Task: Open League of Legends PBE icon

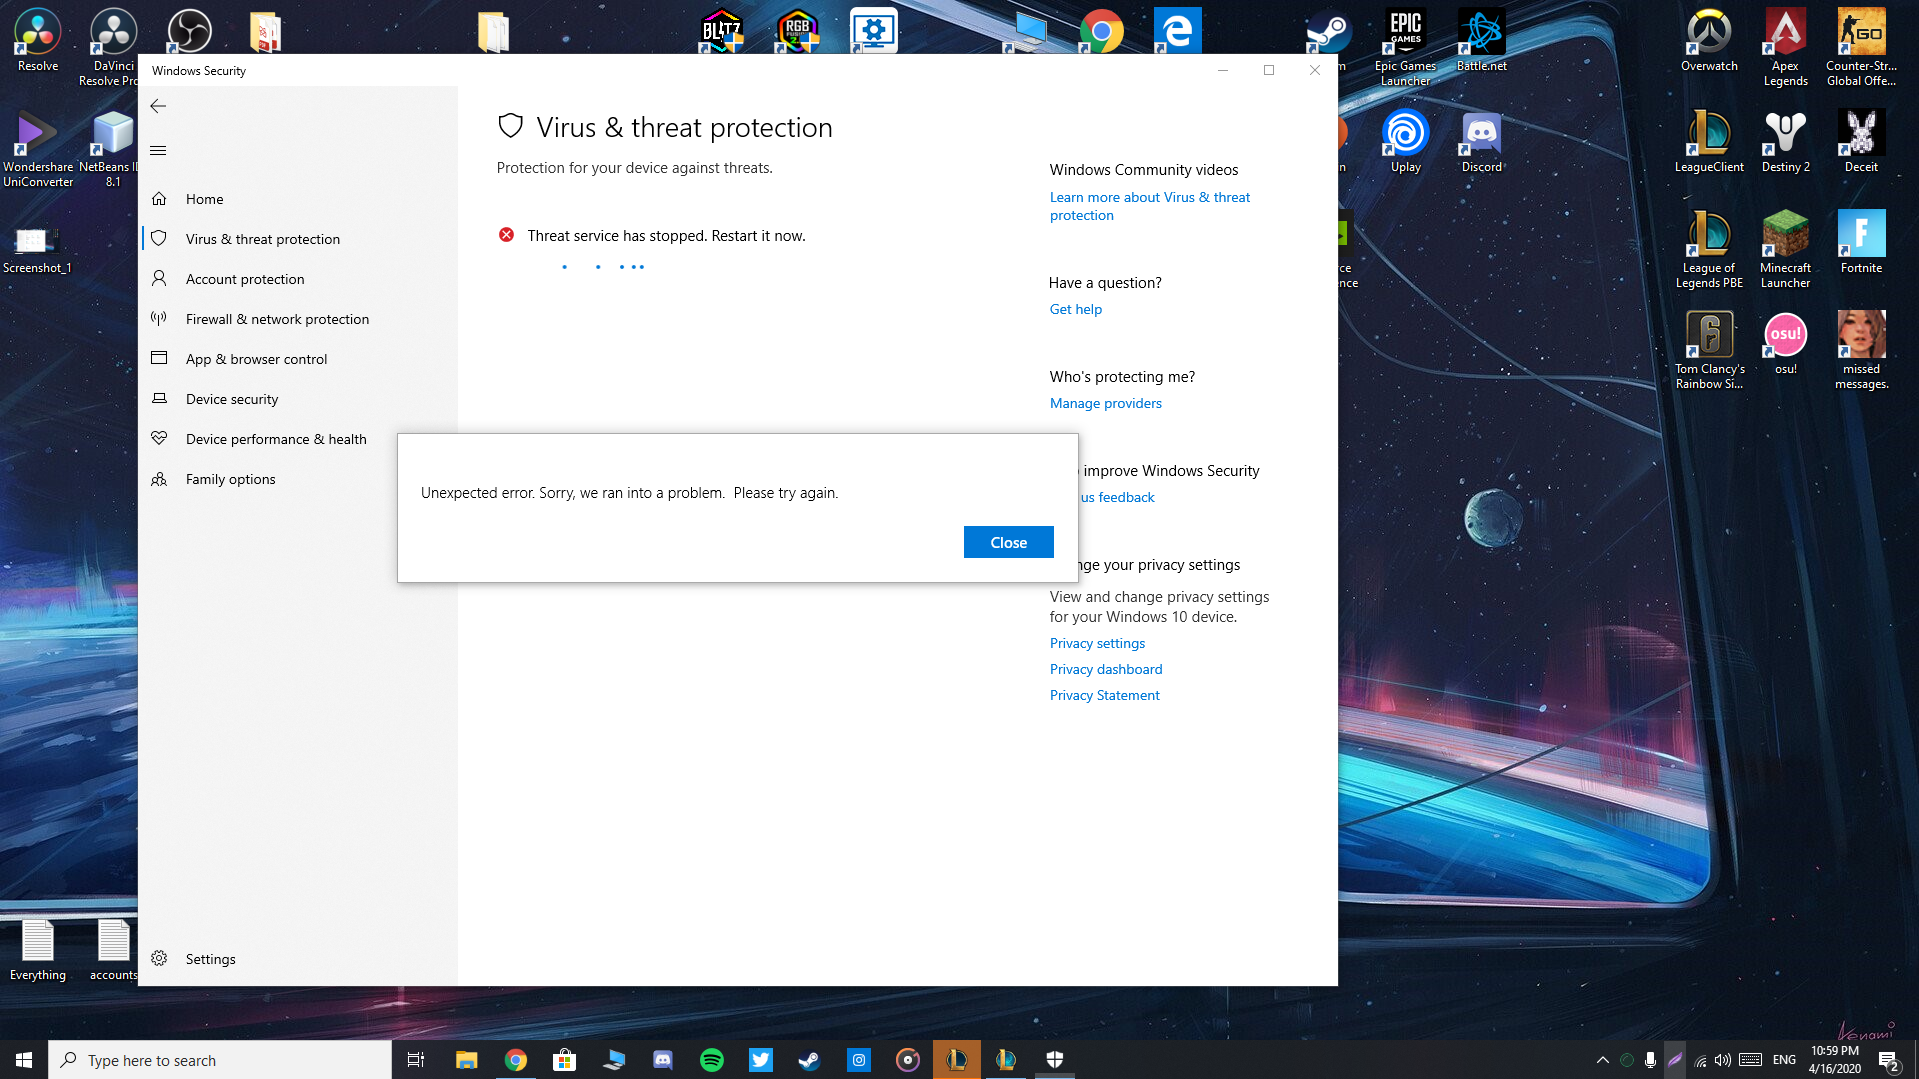Action: (1709, 250)
